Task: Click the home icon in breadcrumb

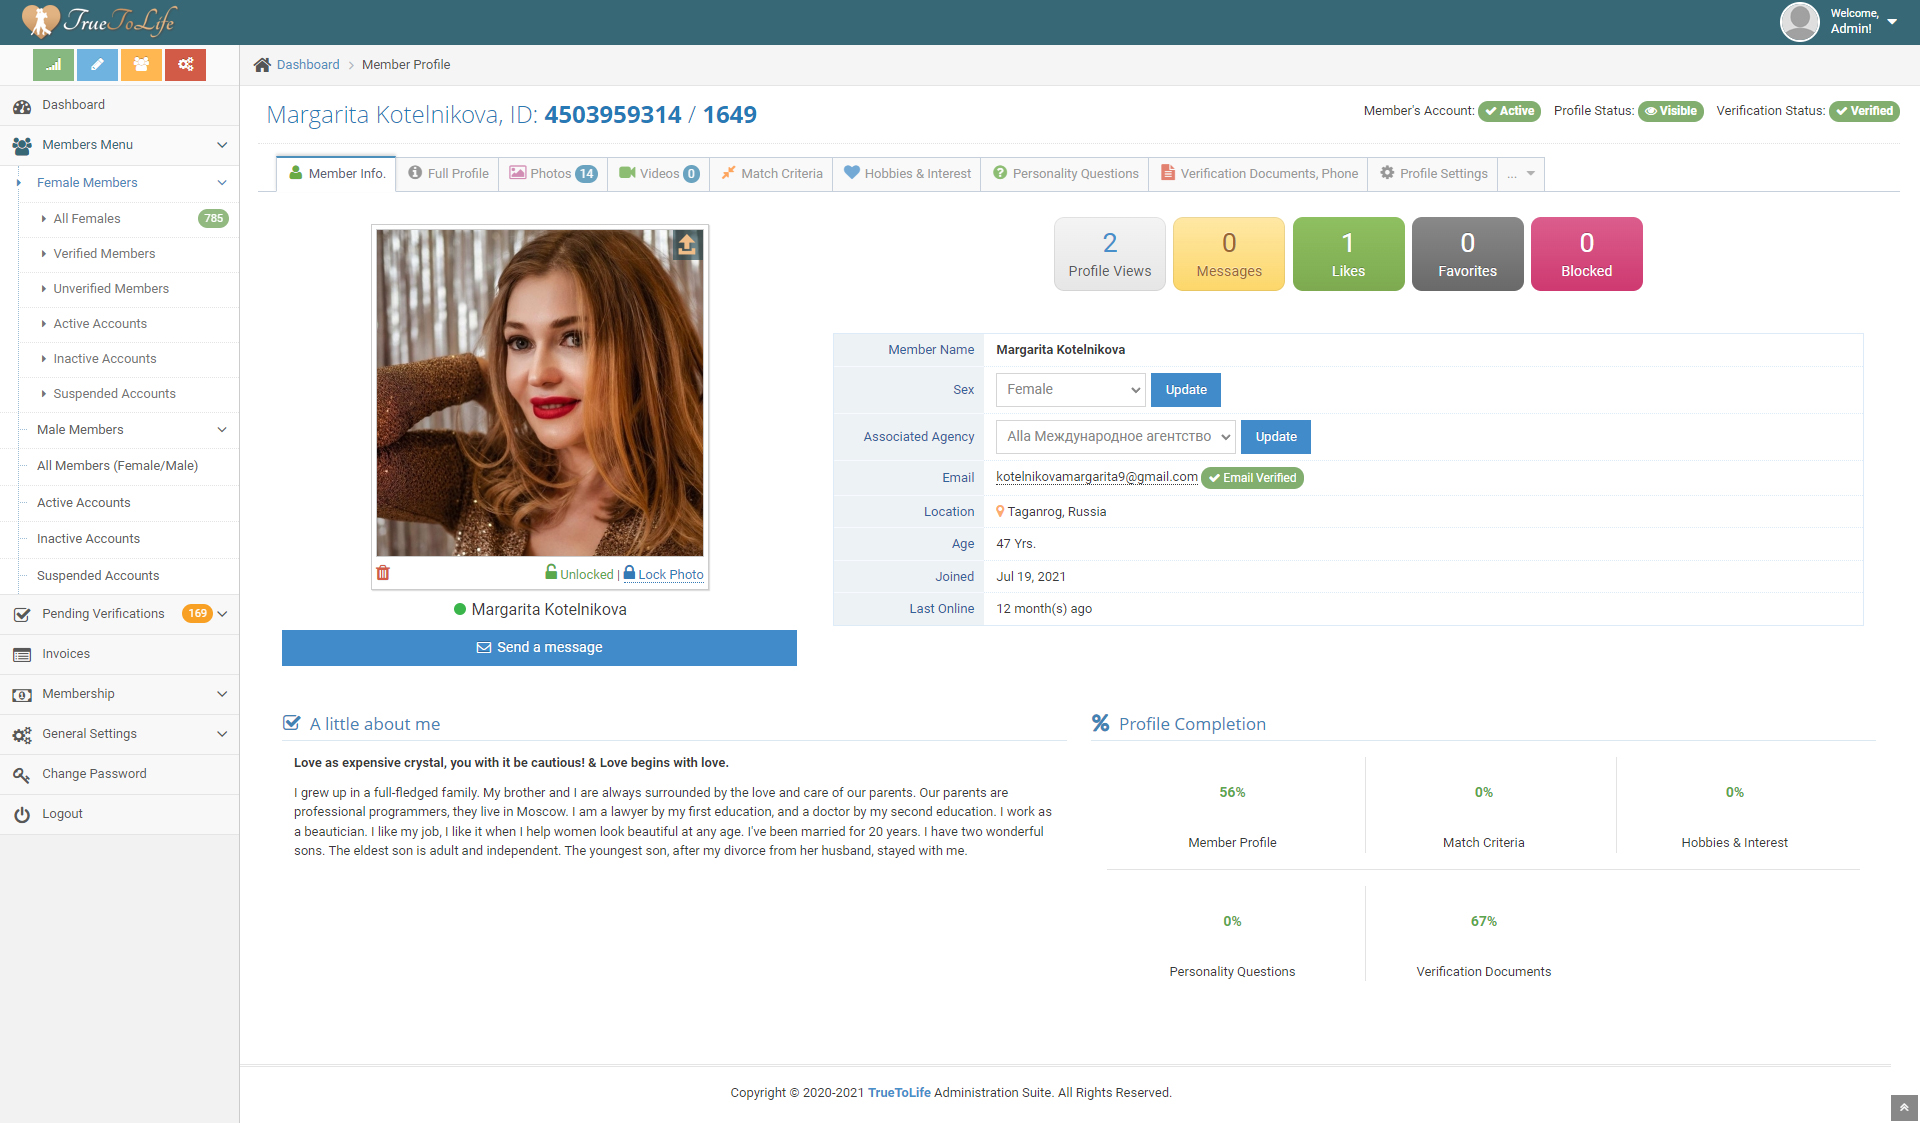Action: click(262, 65)
